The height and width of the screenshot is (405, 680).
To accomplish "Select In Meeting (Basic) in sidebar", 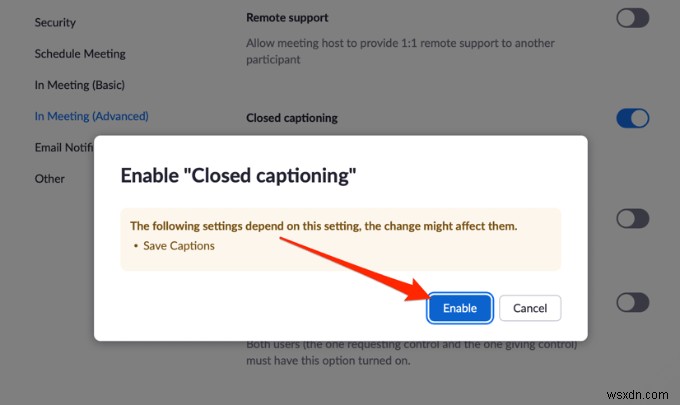I will (x=79, y=85).
